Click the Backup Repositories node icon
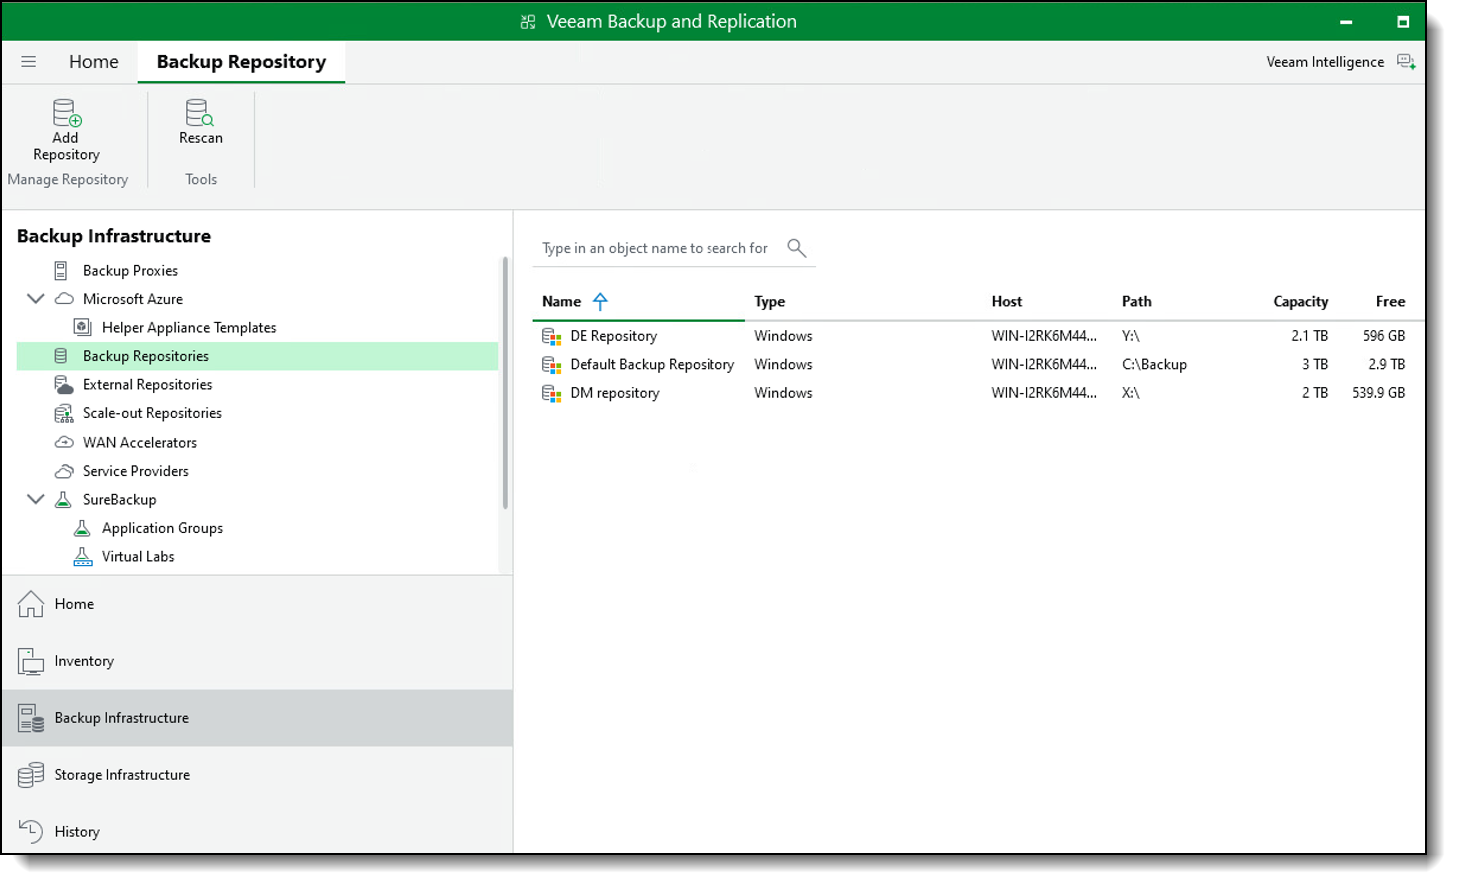Viewport: 1457px width, 885px height. (x=61, y=356)
